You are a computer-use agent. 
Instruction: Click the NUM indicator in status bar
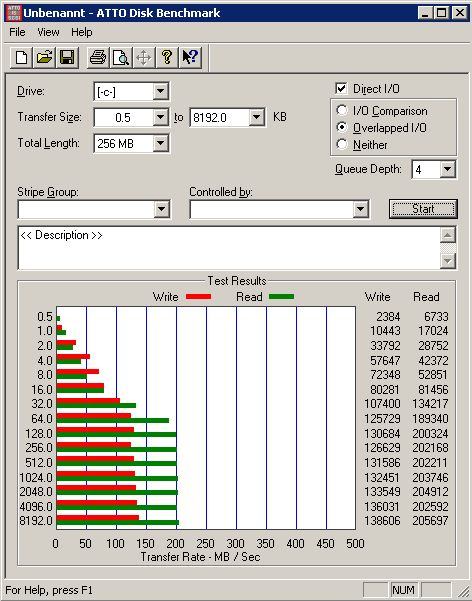(x=403, y=590)
